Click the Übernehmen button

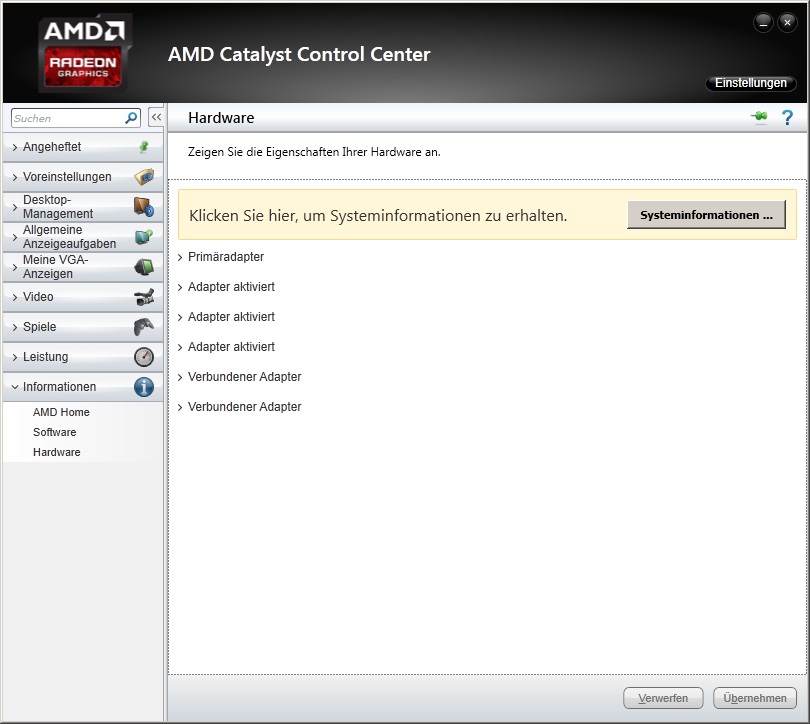point(755,698)
